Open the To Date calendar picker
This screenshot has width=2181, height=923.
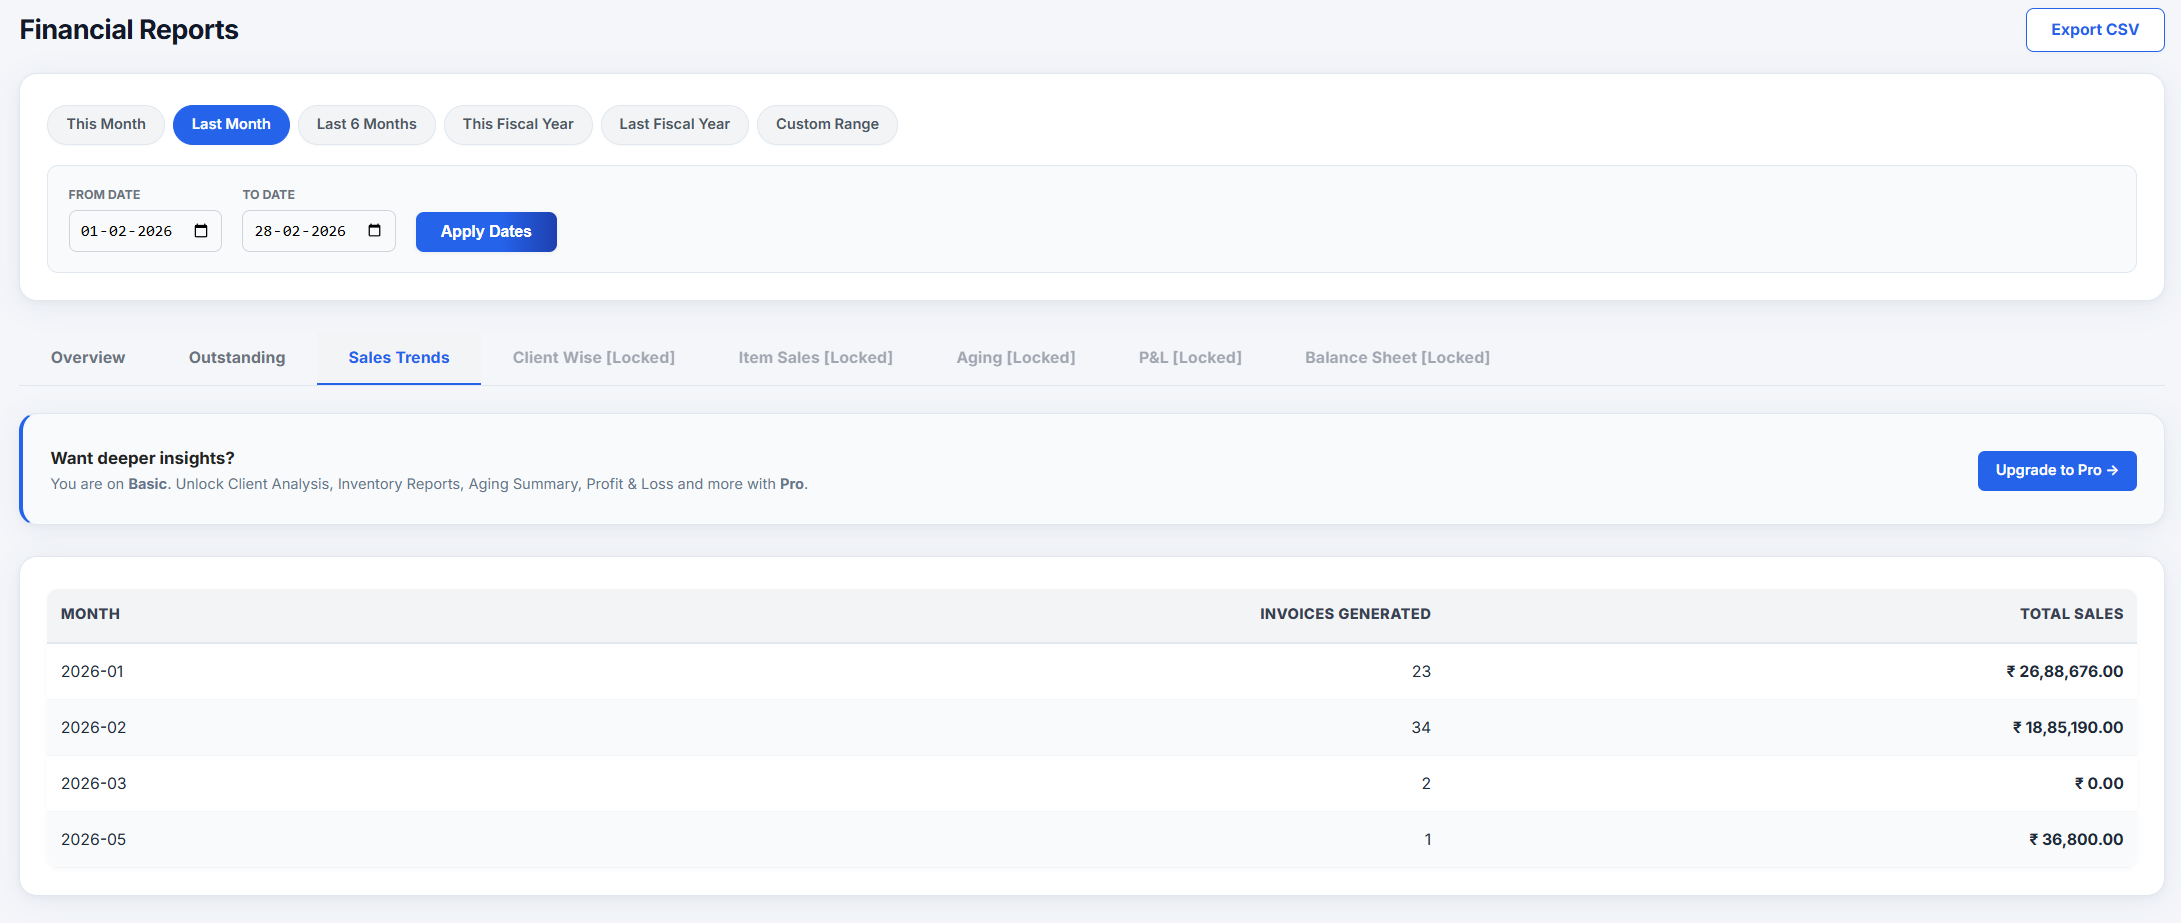[x=376, y=231]
